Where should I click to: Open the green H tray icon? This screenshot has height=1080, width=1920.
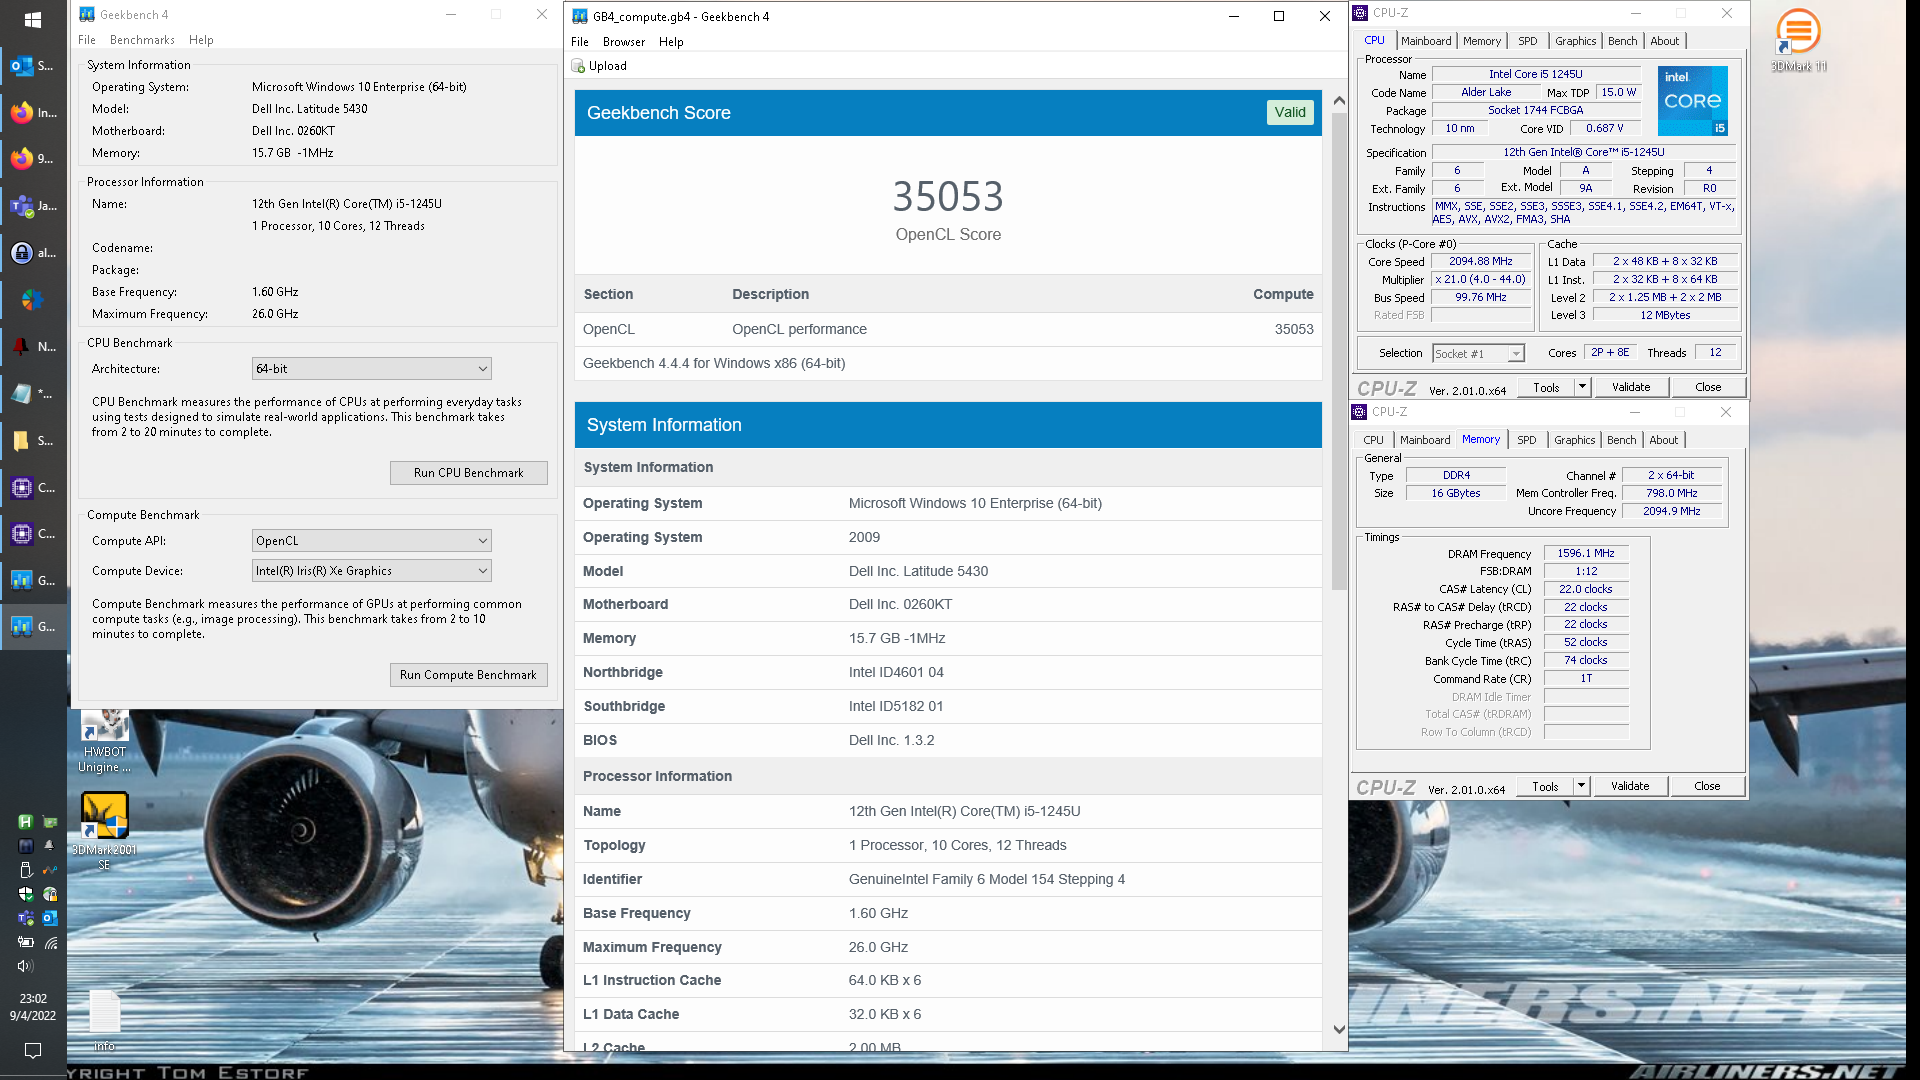point(25,822)
